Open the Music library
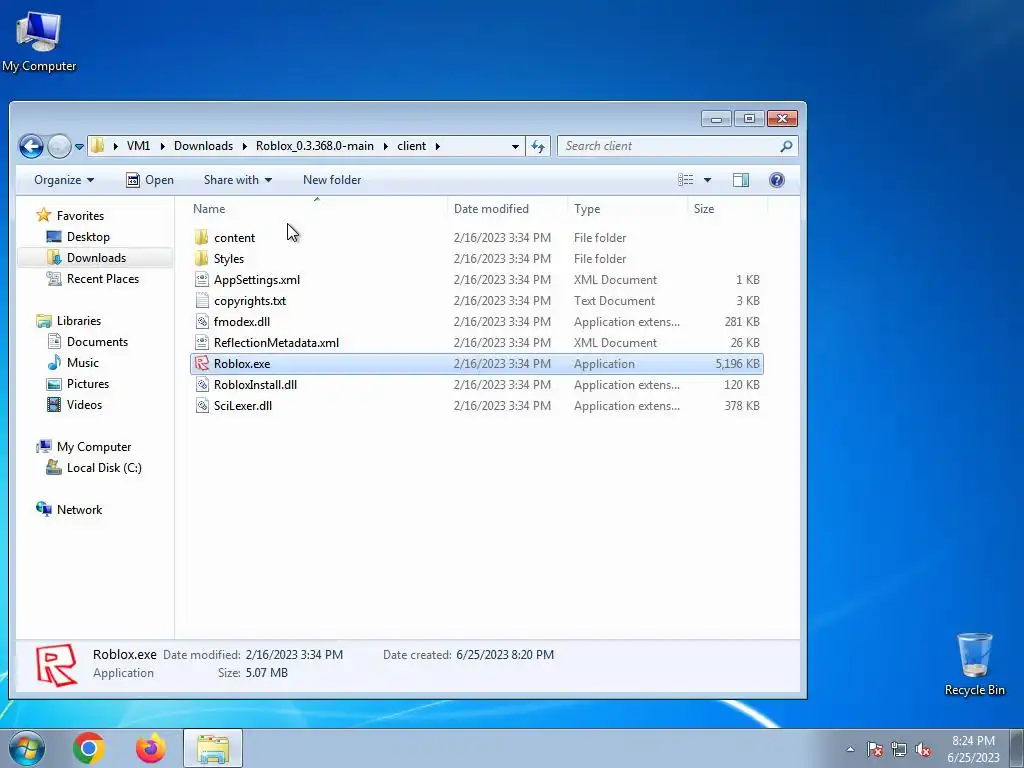 click(82, 362)
